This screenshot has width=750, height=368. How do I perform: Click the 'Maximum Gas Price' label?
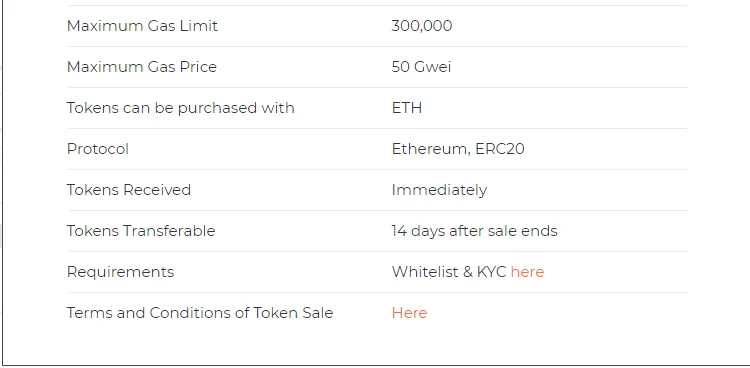pyautogui.click(x=142, y=67)
